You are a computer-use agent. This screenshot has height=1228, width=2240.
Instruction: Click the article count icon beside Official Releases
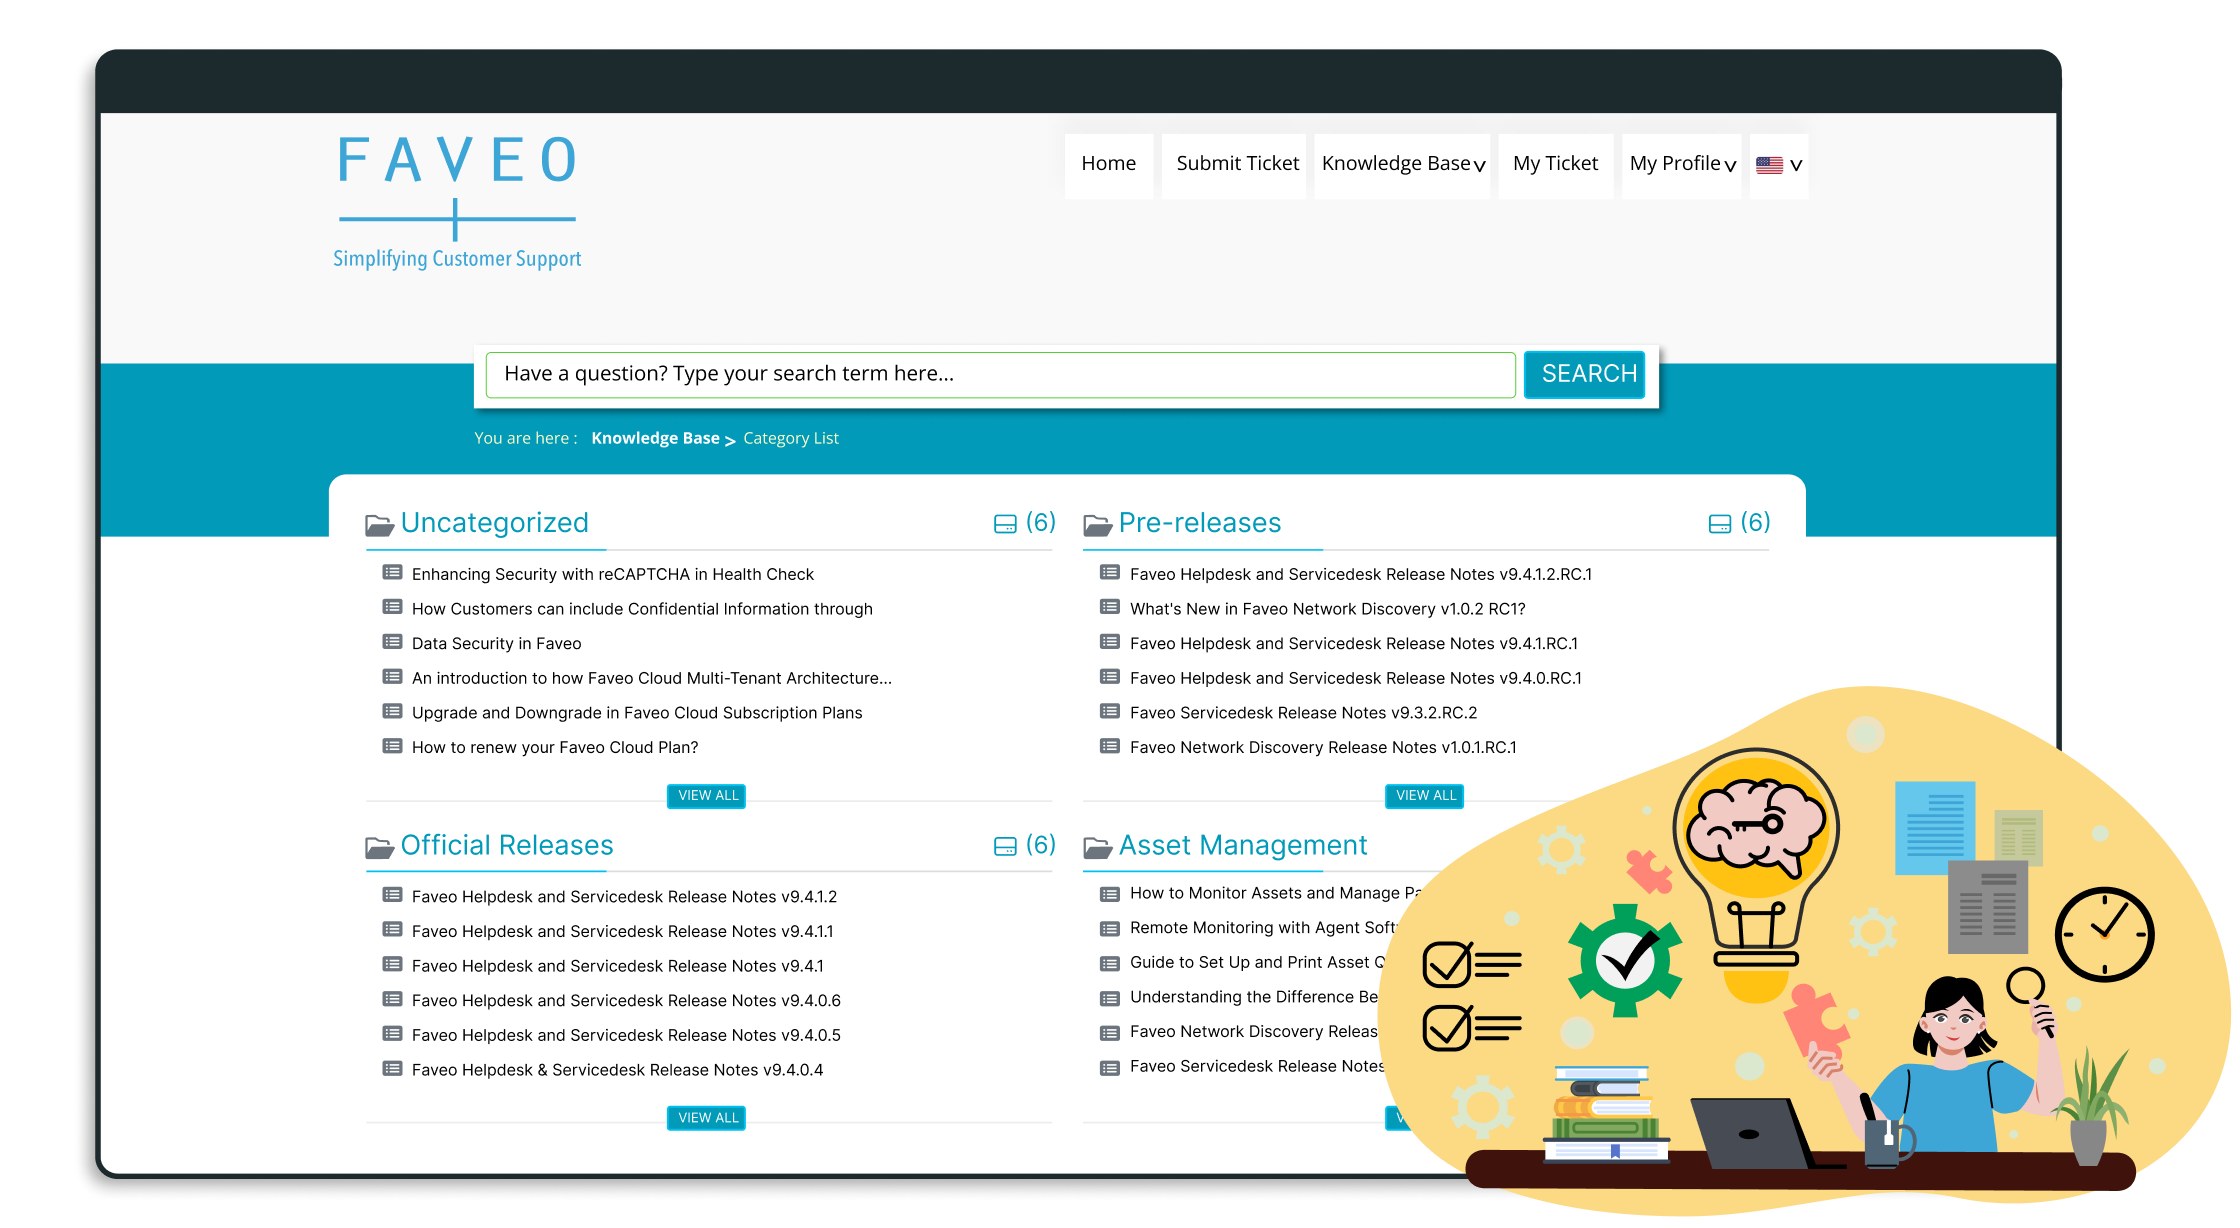click(1005, 847)
